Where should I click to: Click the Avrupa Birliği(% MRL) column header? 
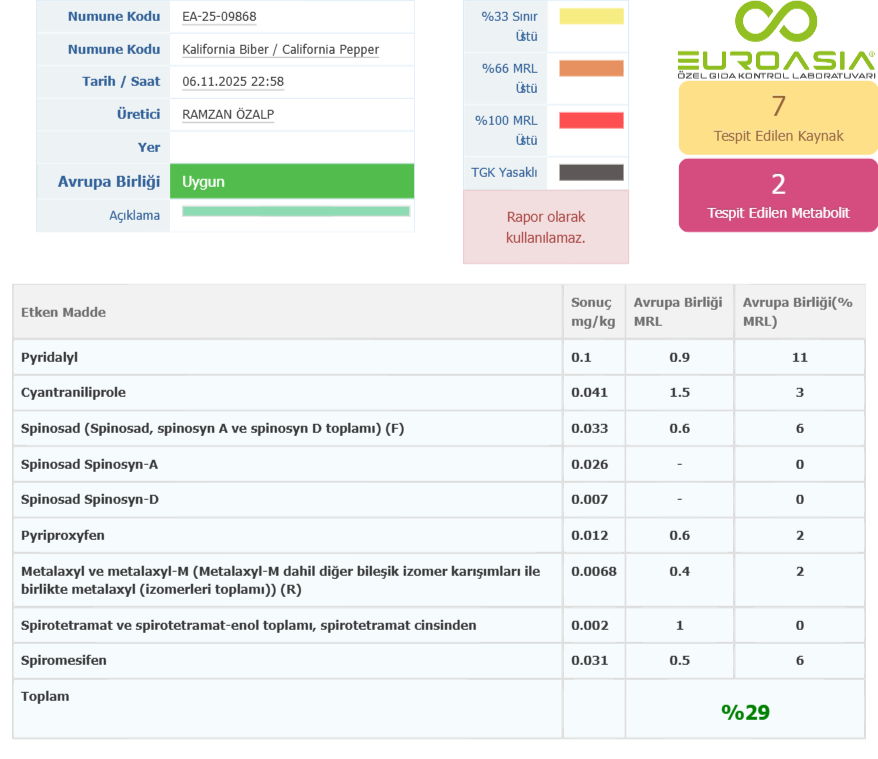pyautogui.click(x=797, y=312)
